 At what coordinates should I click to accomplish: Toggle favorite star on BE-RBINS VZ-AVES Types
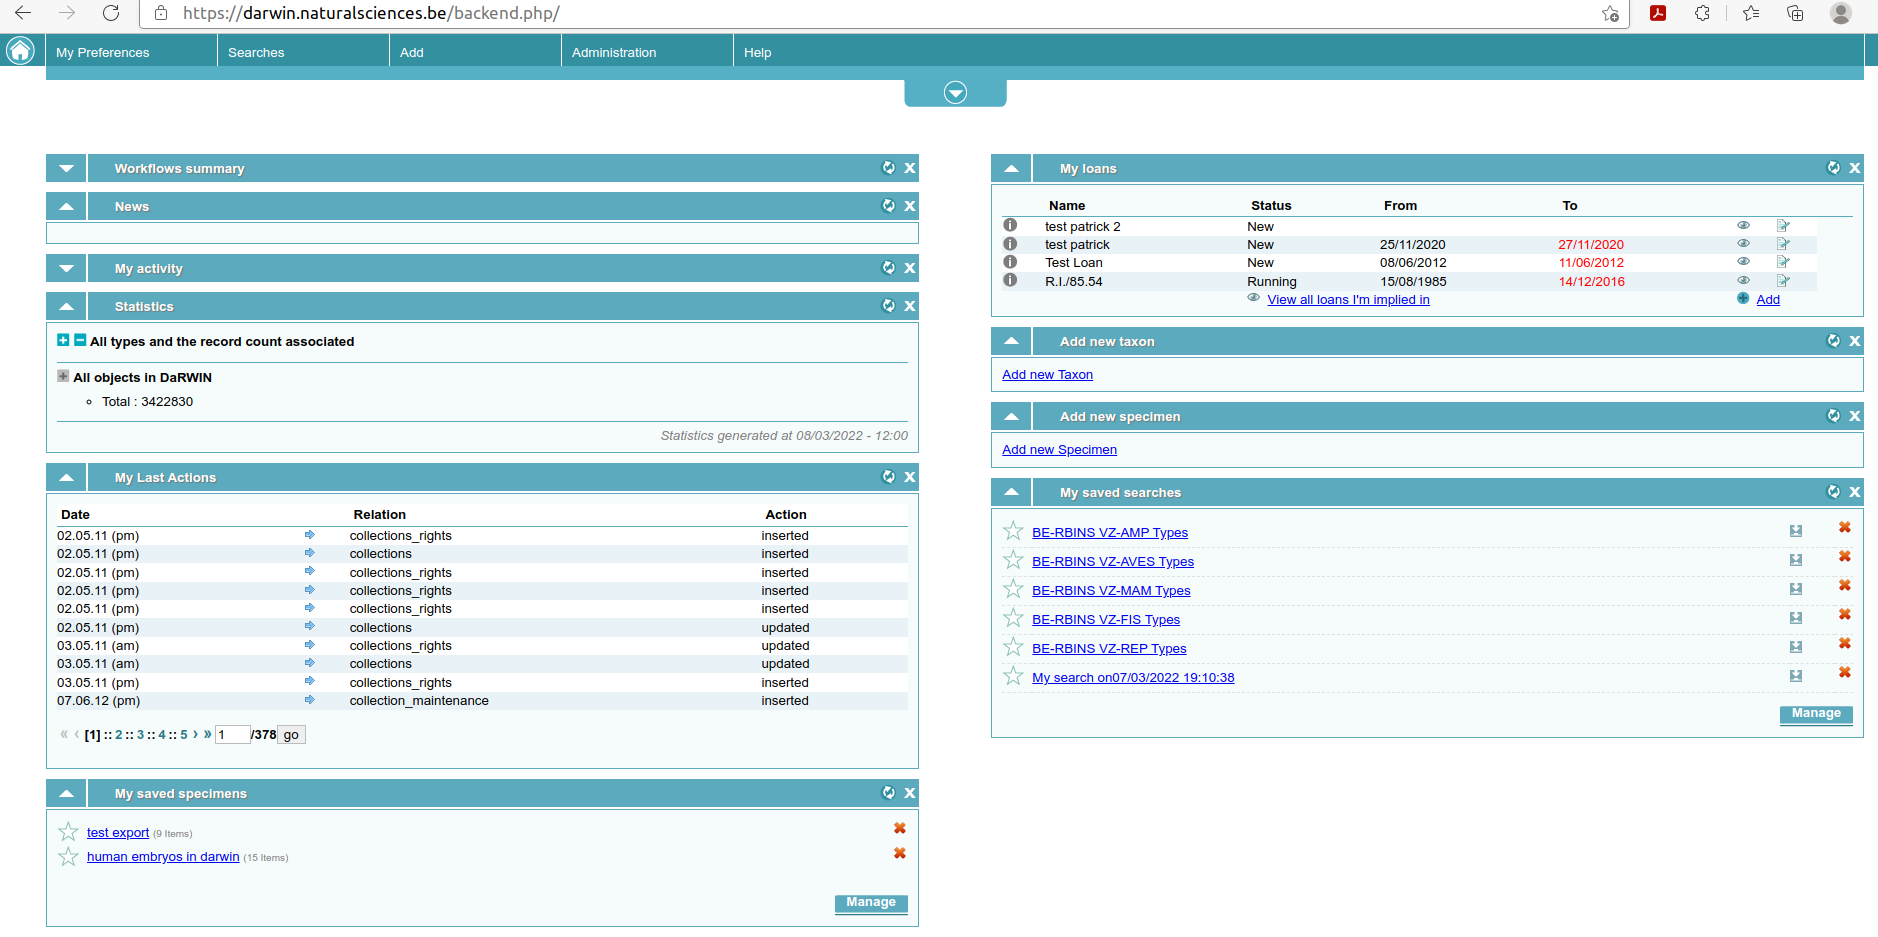click(1012, 560)
